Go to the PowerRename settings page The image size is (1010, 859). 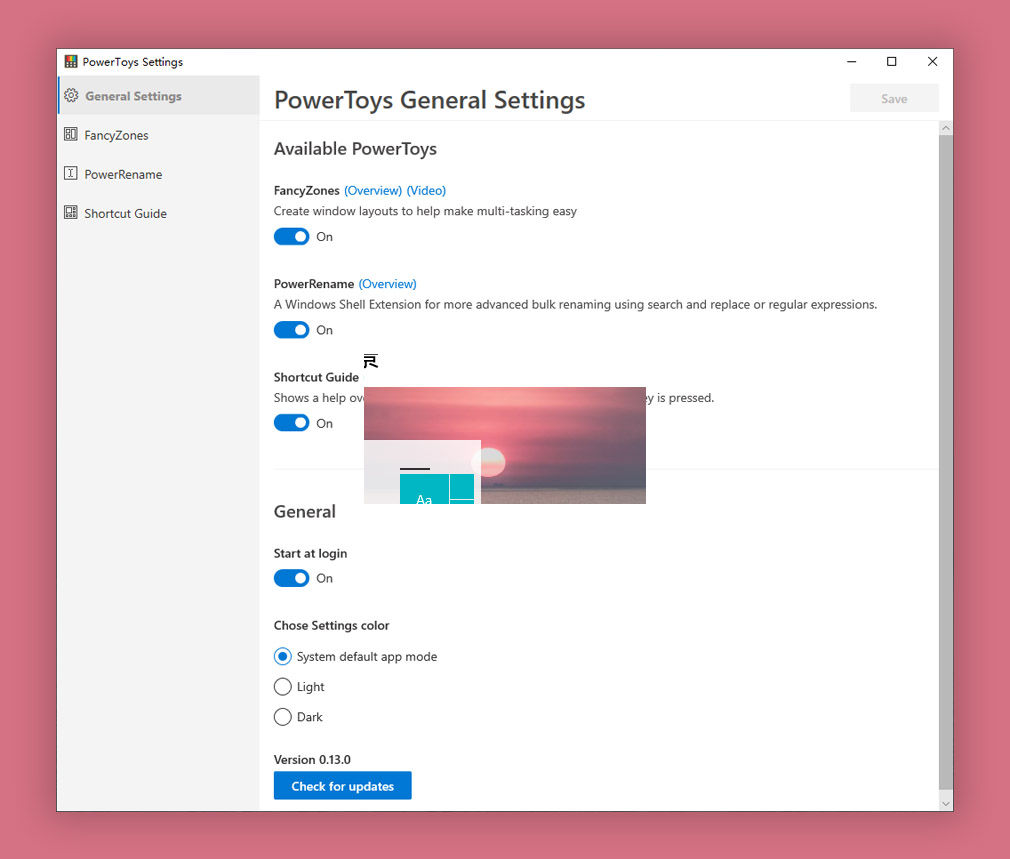[158, 174]
